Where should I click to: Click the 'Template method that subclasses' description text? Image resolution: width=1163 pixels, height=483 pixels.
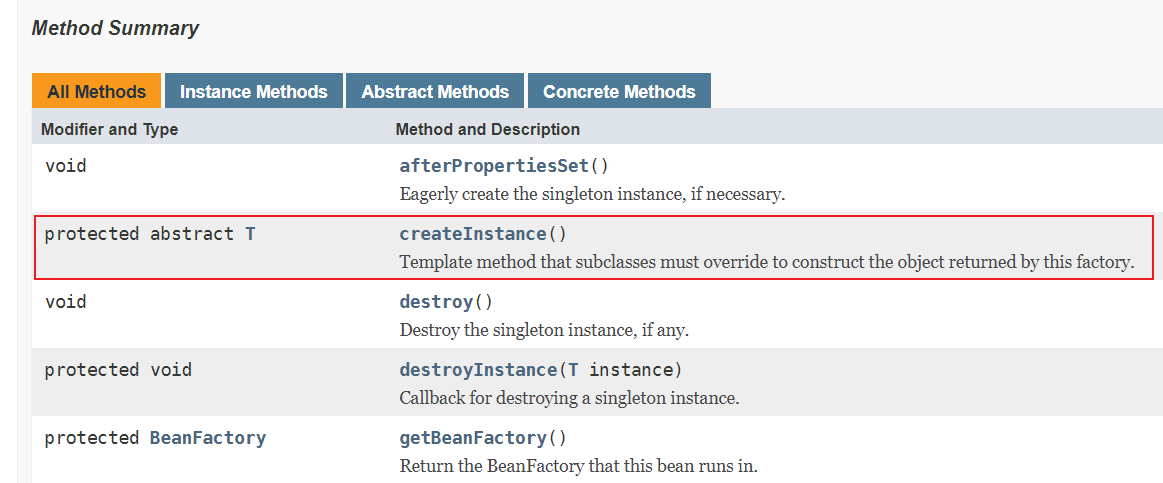coord(766,262)
